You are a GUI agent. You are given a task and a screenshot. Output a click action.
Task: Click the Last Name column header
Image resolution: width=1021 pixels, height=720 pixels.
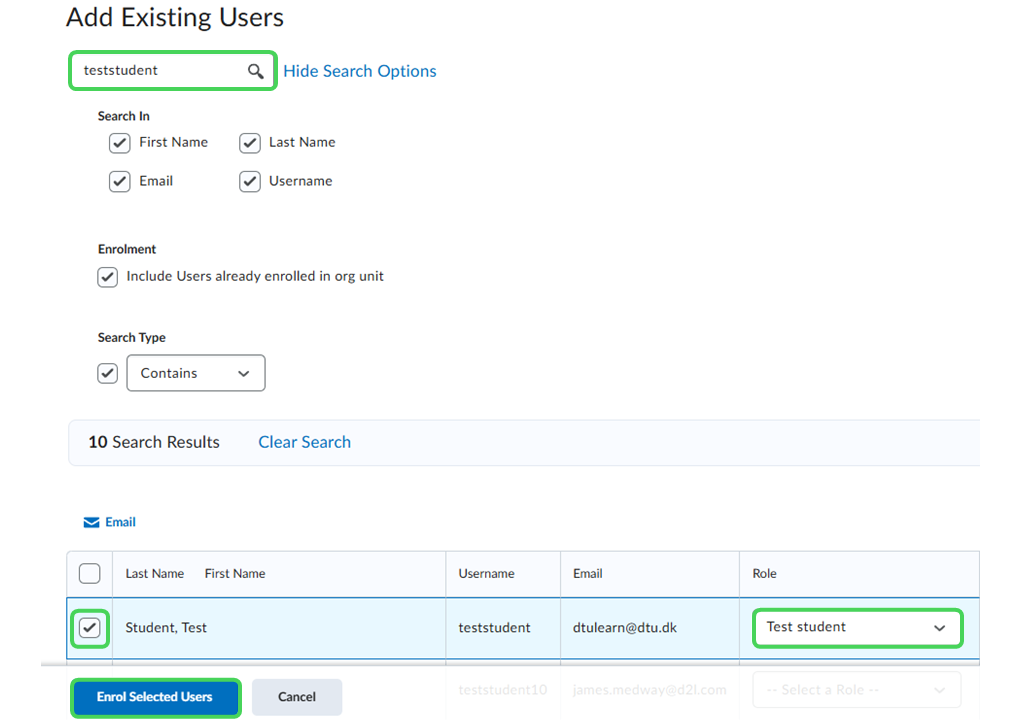point(155,574)
